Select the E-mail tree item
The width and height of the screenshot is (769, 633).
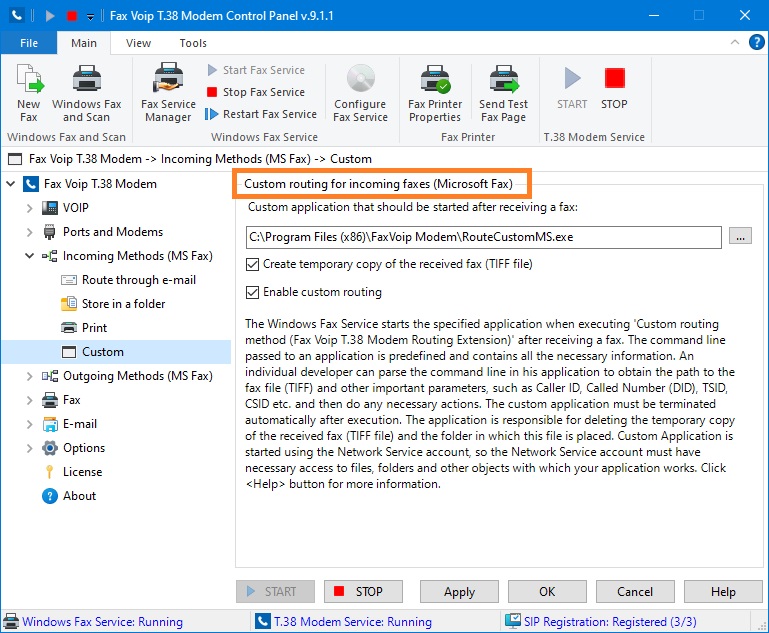70,424
